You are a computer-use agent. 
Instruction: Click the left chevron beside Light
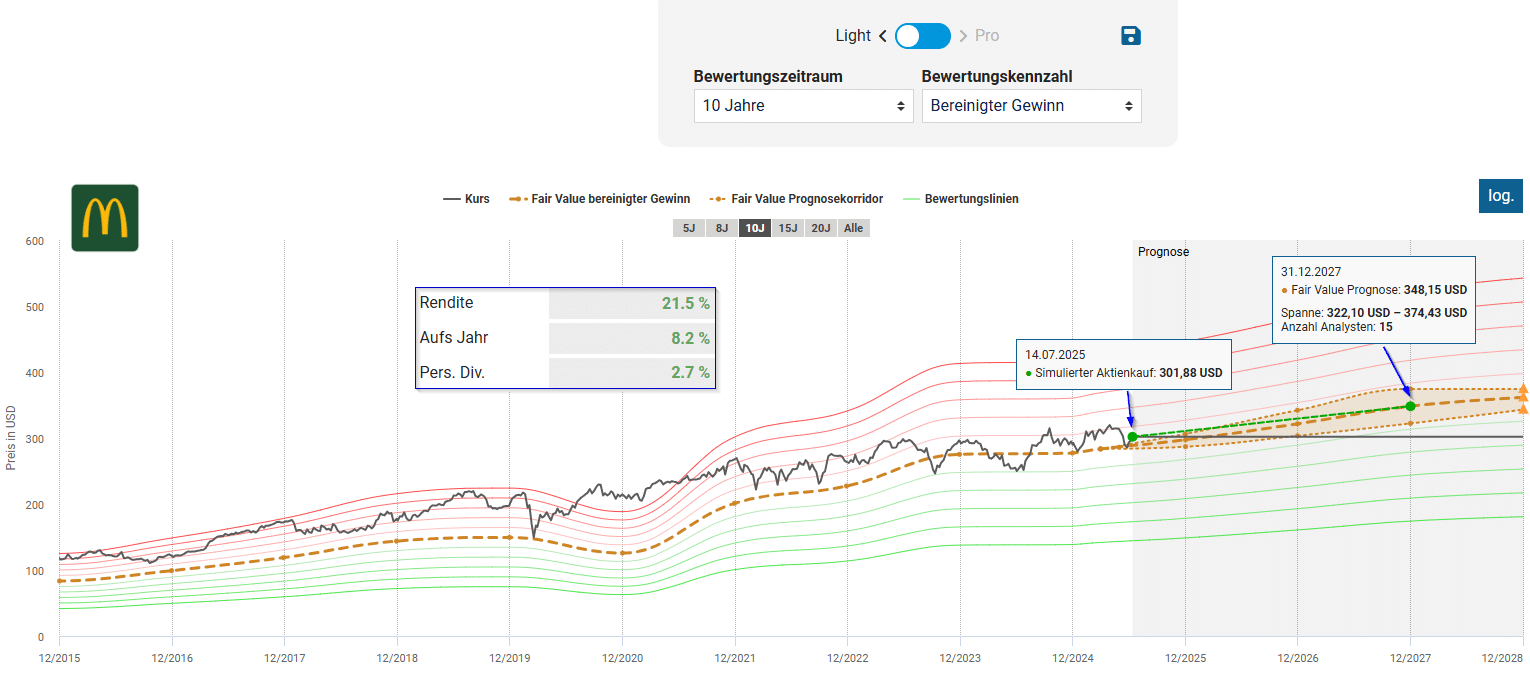pos(883,36)
